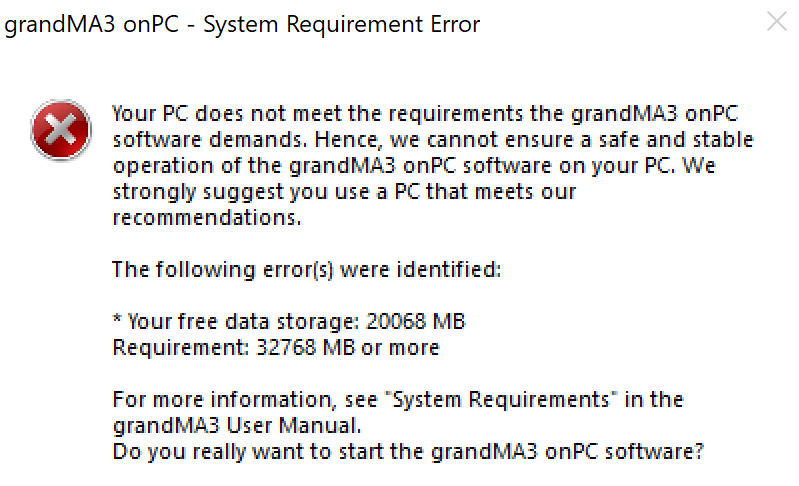
Task: Click the "grandMA3 User Manual." text
Action: coord(224,426)
